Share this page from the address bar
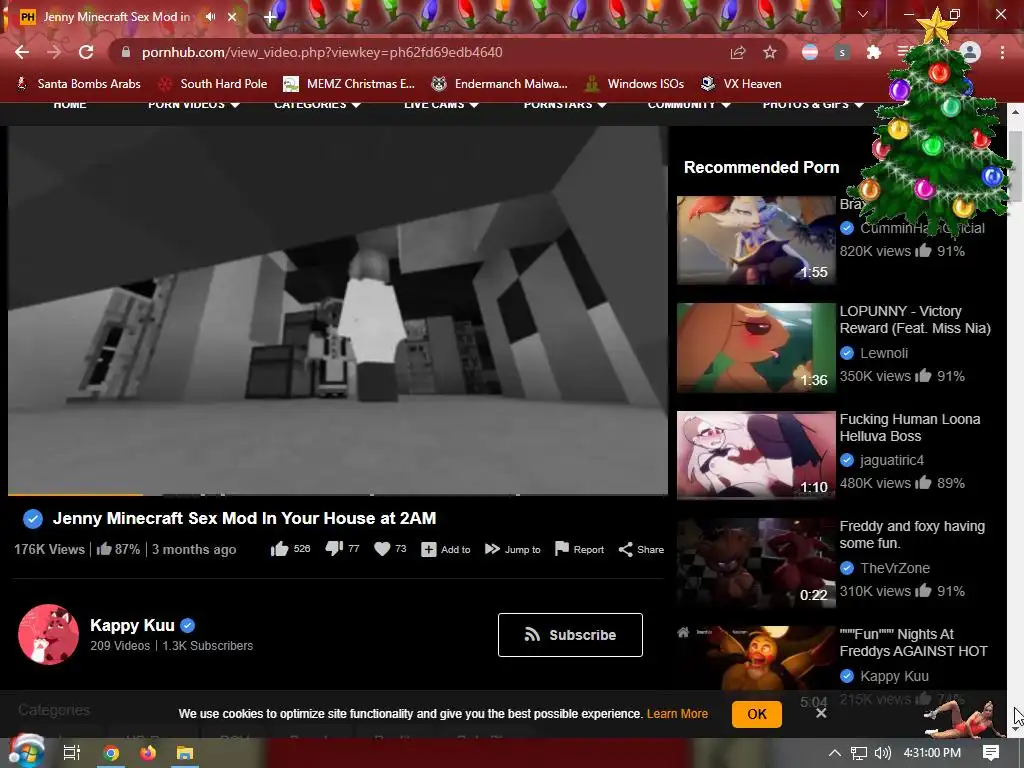Image resolution: width=1024 pixels, height=768 pixels. [738, 52]
